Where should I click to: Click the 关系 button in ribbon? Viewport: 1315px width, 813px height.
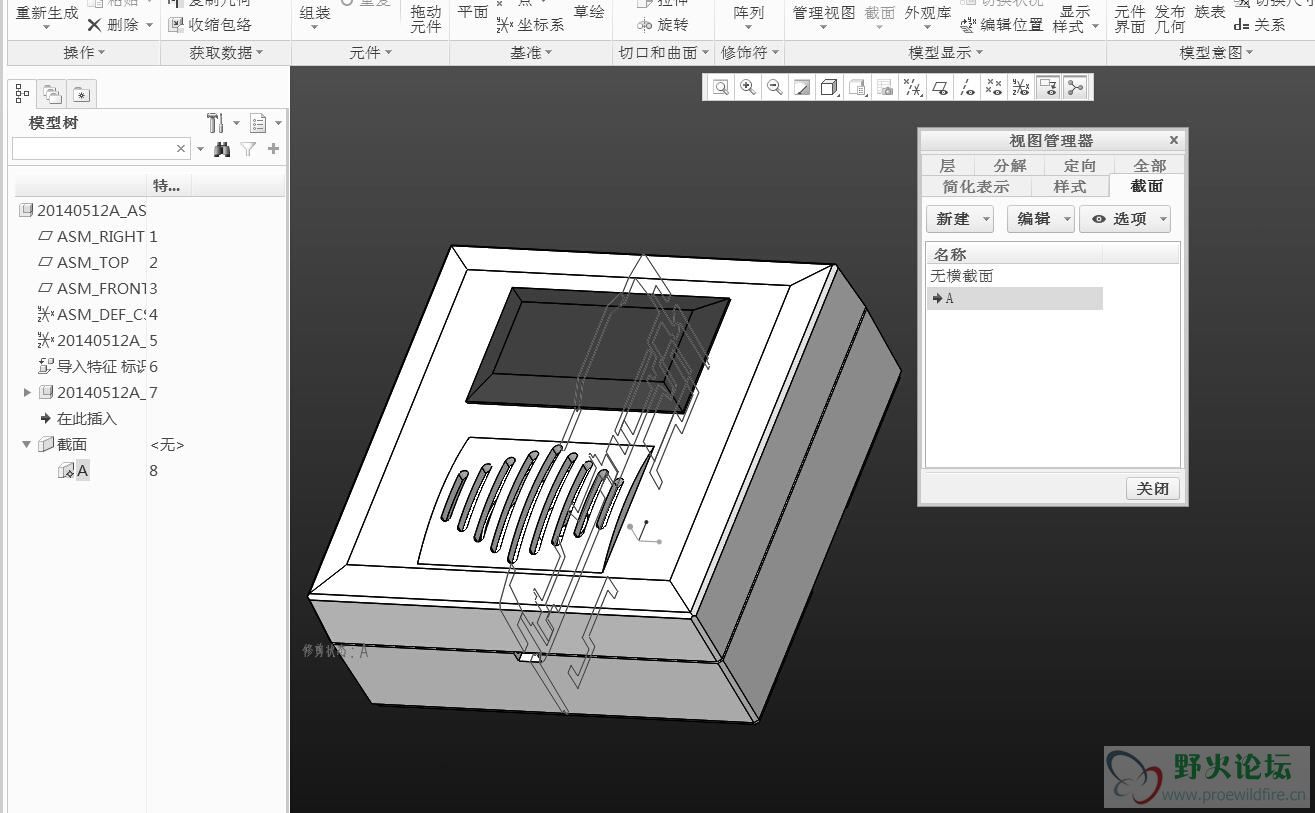[1259, 25]
